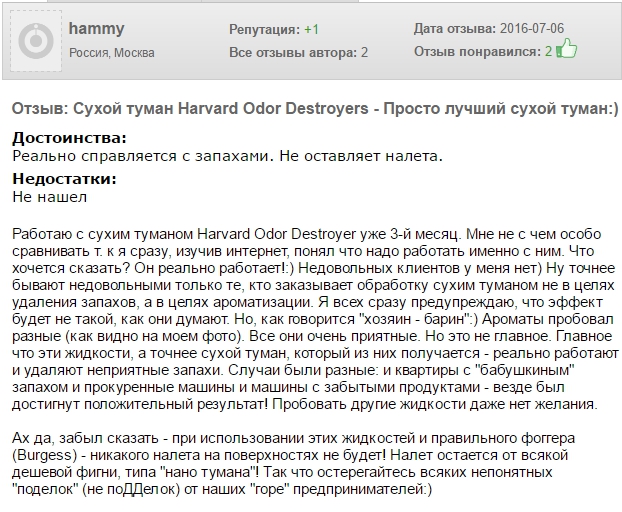The width and height of the screenshot is (622, 512).
Task: Click the label Дата отзыва
Action: [455, 29]
